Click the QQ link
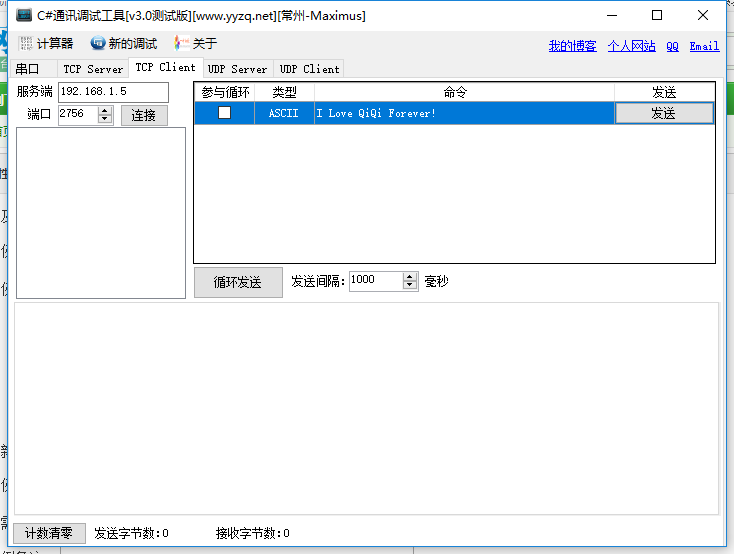The height and width of the screenshot is (554, 734). pos(672,46)
